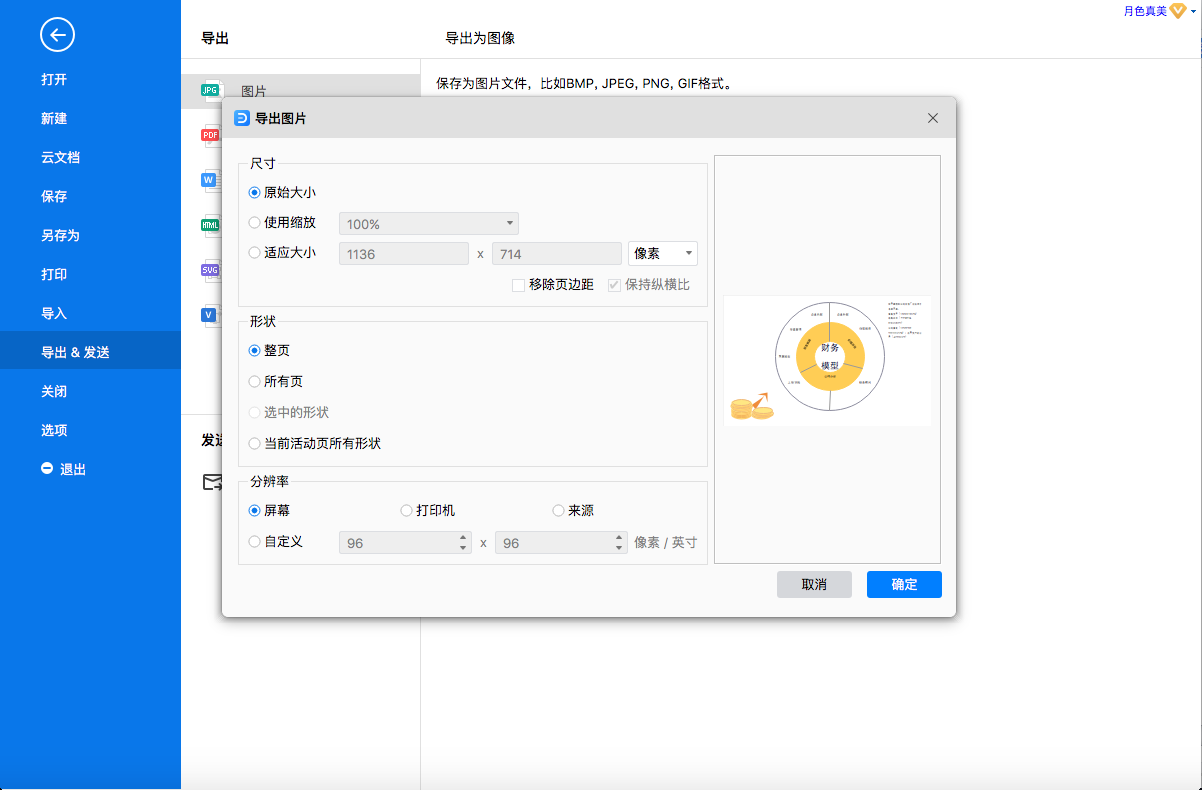Open the 100% zoom scale dropdown
The width and height of the screenshot is (1202, 790).
(x=429, y=224)
